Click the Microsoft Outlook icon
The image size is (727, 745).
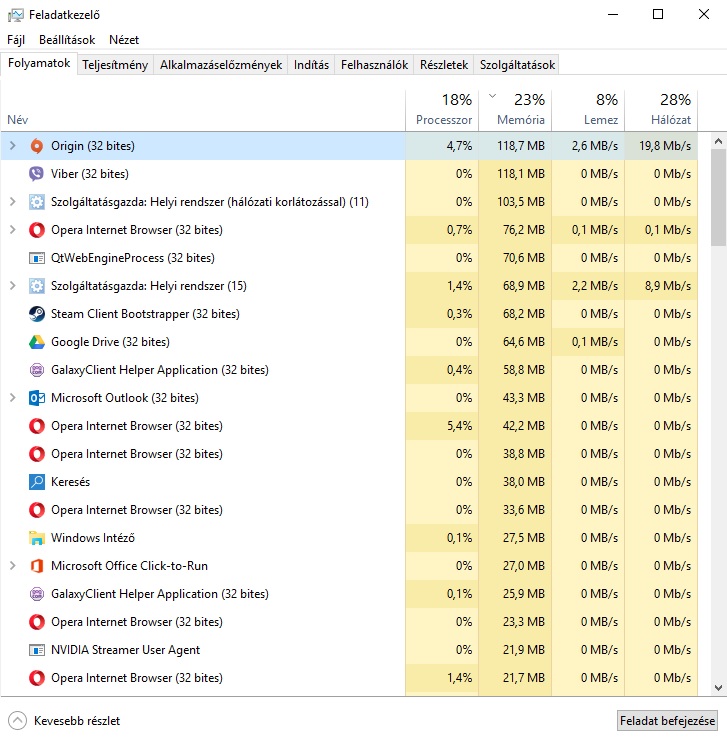tap(37, 398)
